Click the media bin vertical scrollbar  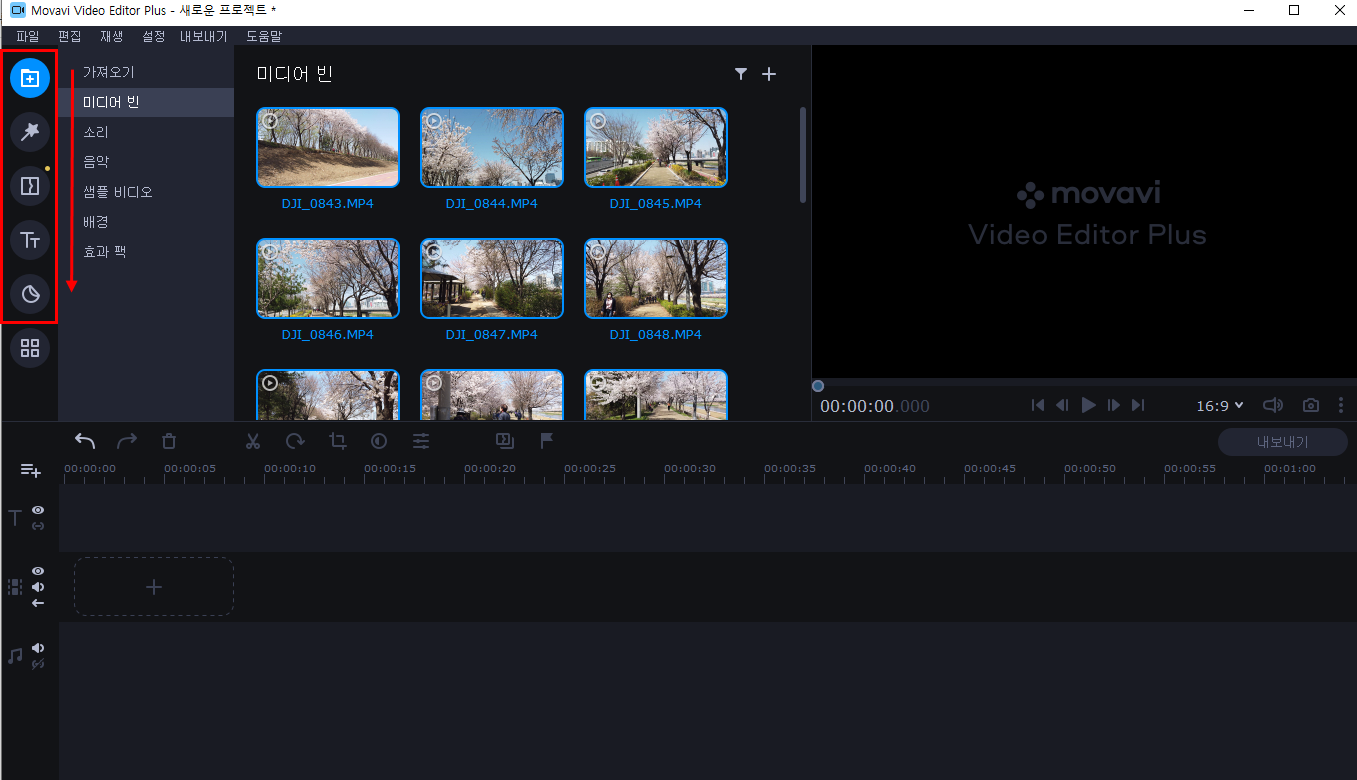[x=802, y=155]
